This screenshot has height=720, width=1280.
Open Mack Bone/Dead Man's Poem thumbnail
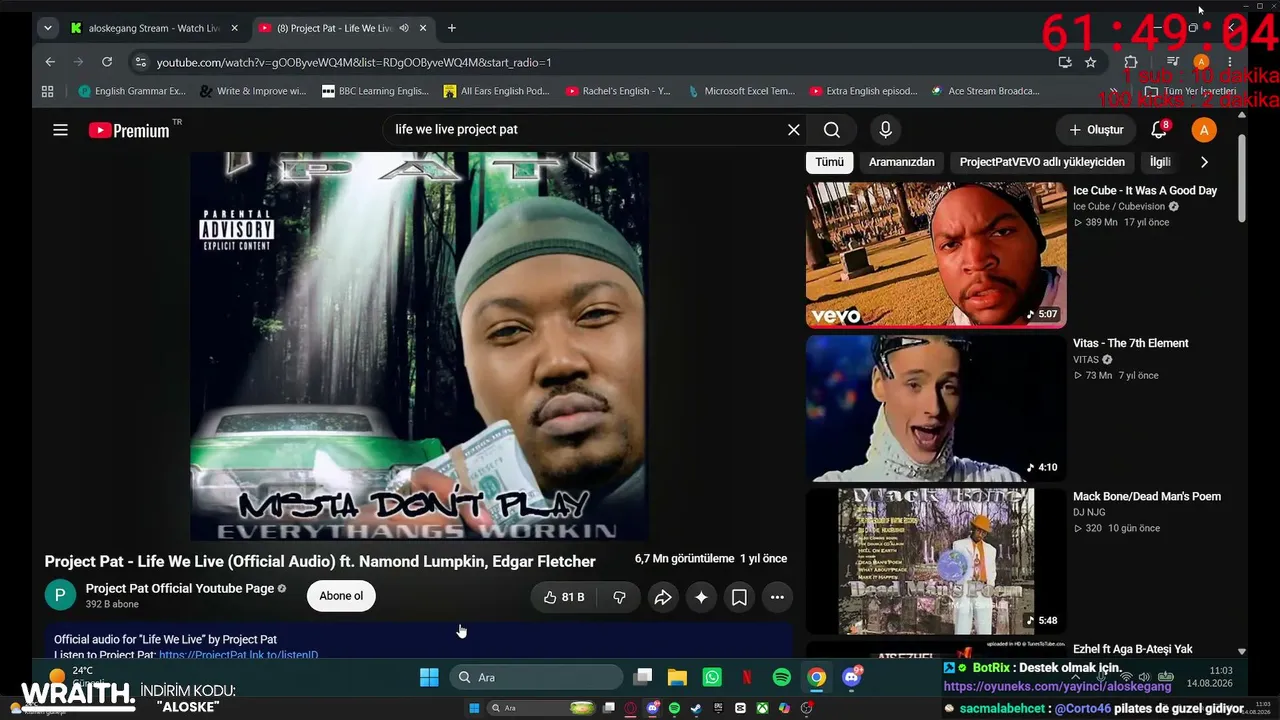(936, 561)
